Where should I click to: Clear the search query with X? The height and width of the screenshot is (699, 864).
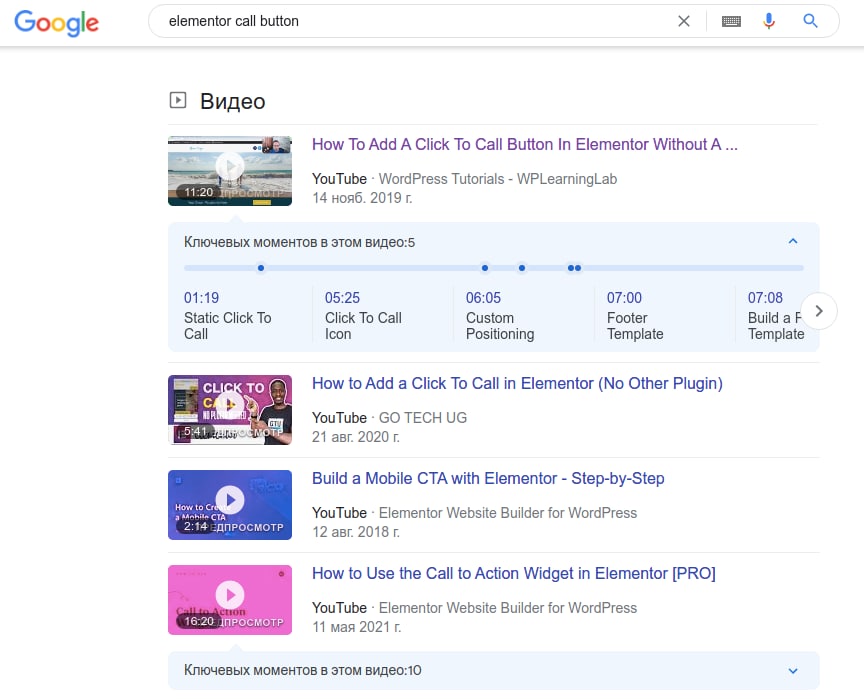[683, 21]
